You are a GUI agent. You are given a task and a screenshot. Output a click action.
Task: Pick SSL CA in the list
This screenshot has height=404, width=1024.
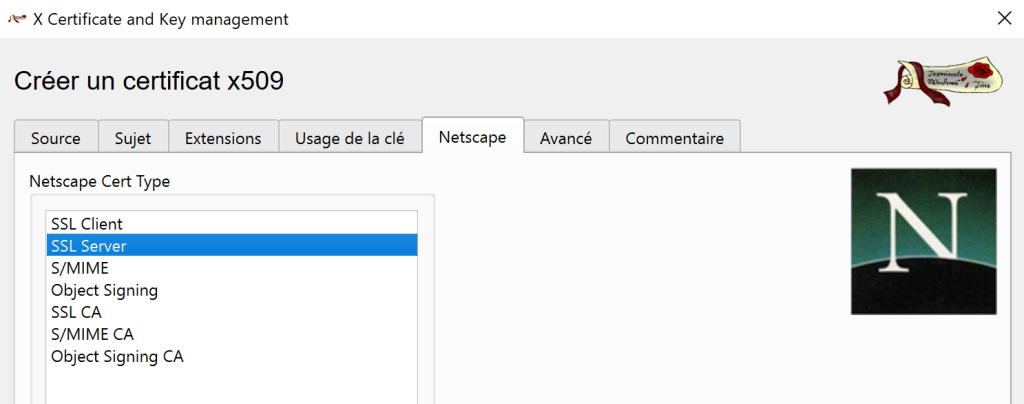click(76, 312)
